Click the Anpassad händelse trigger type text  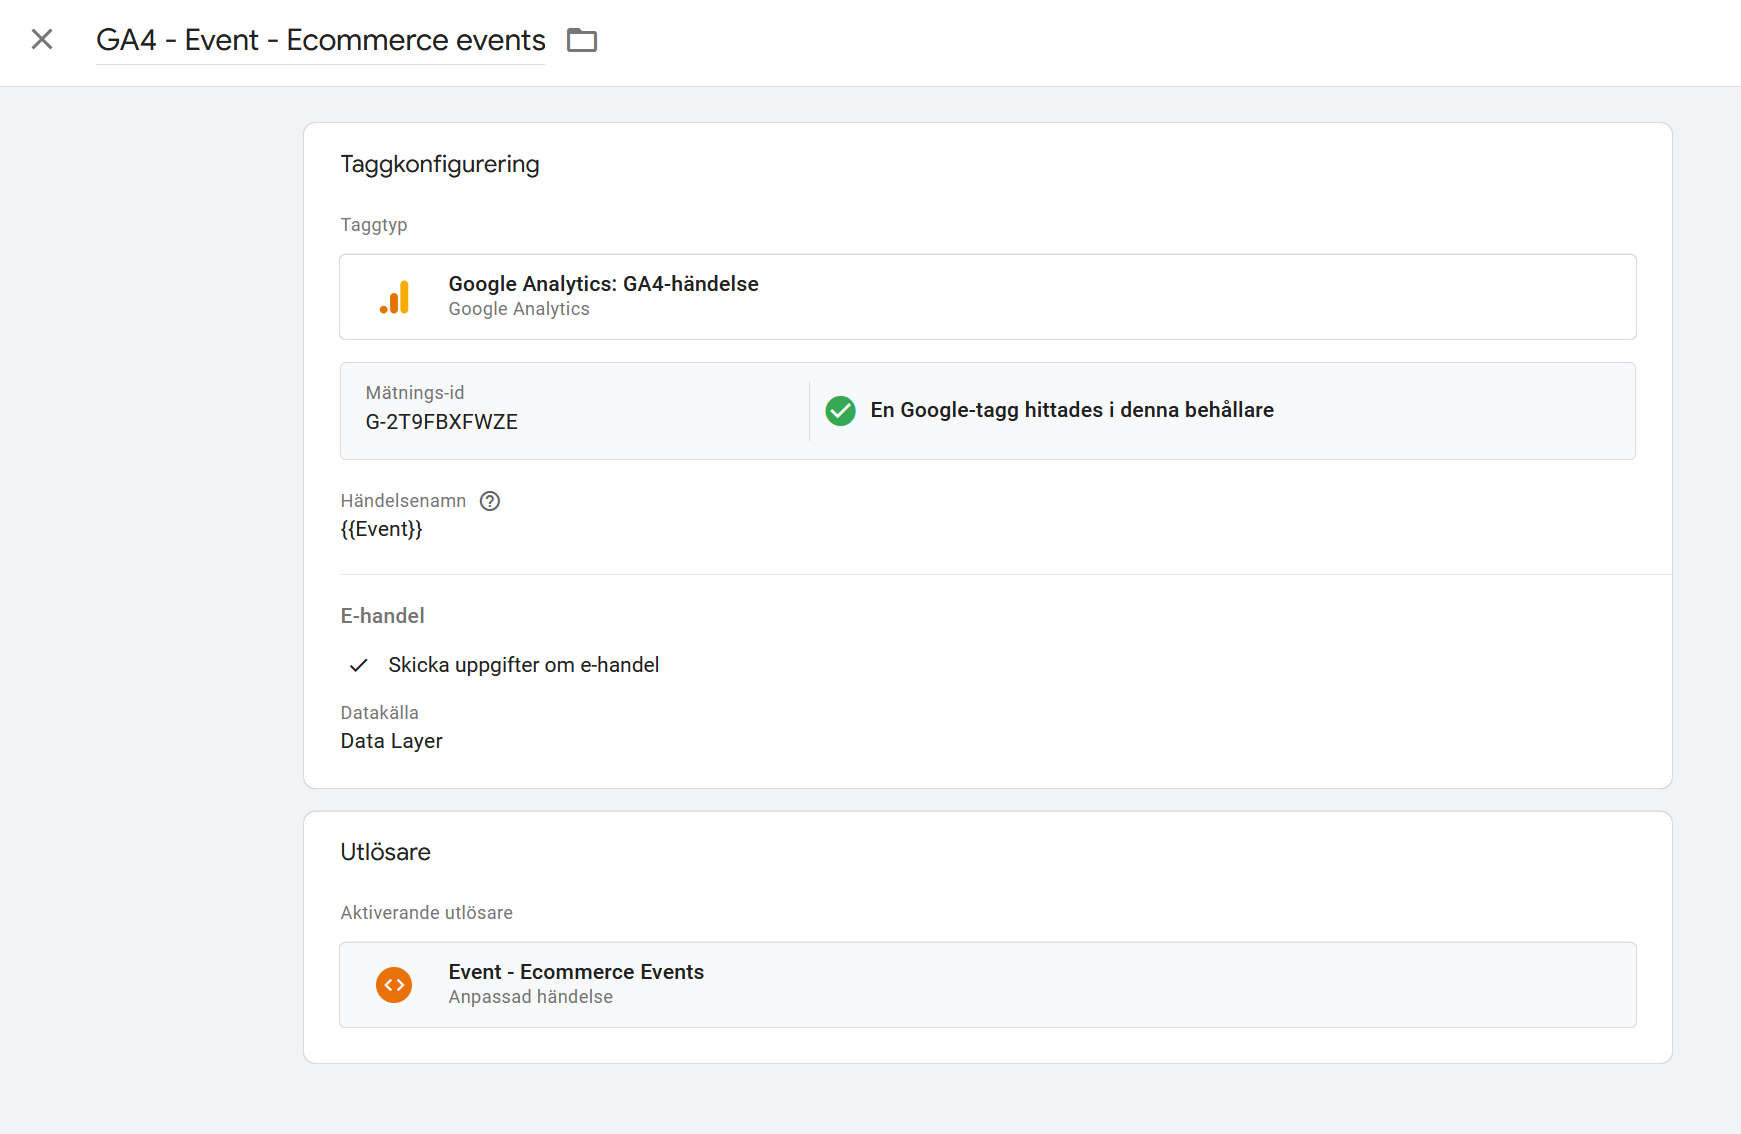coord(530,997)
